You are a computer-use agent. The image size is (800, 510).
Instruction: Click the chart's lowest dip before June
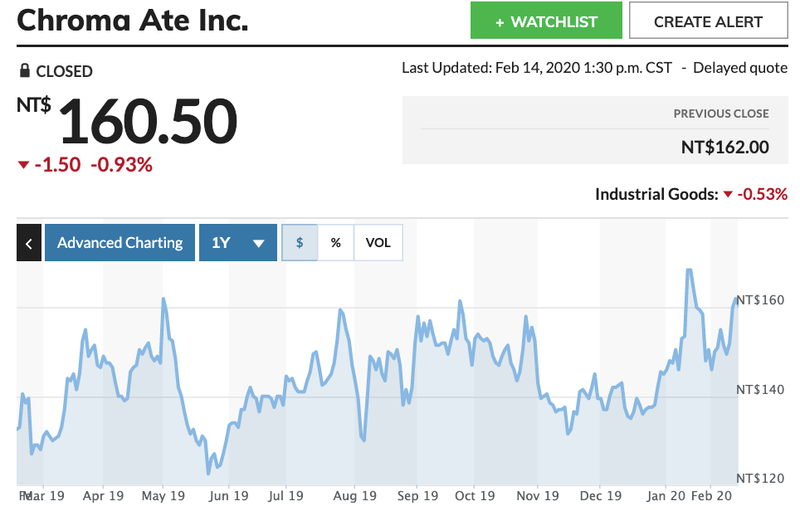tap(208, 473)
